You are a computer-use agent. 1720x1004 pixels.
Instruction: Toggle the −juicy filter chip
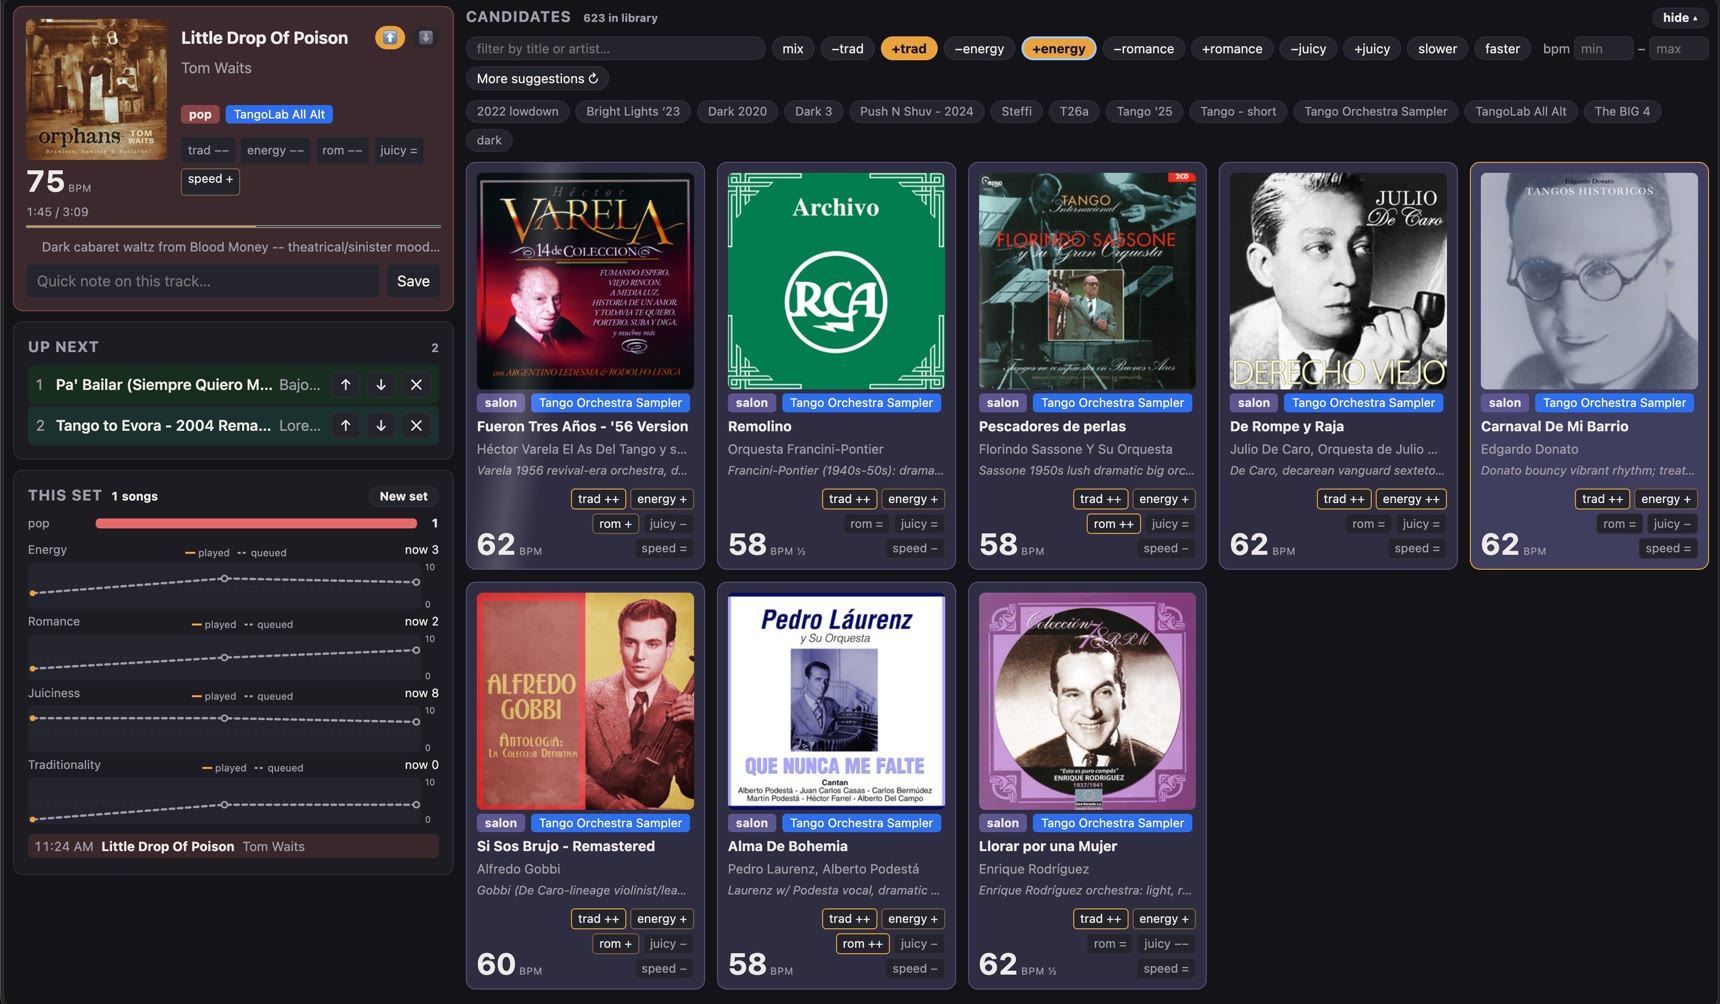(1308, 48)
